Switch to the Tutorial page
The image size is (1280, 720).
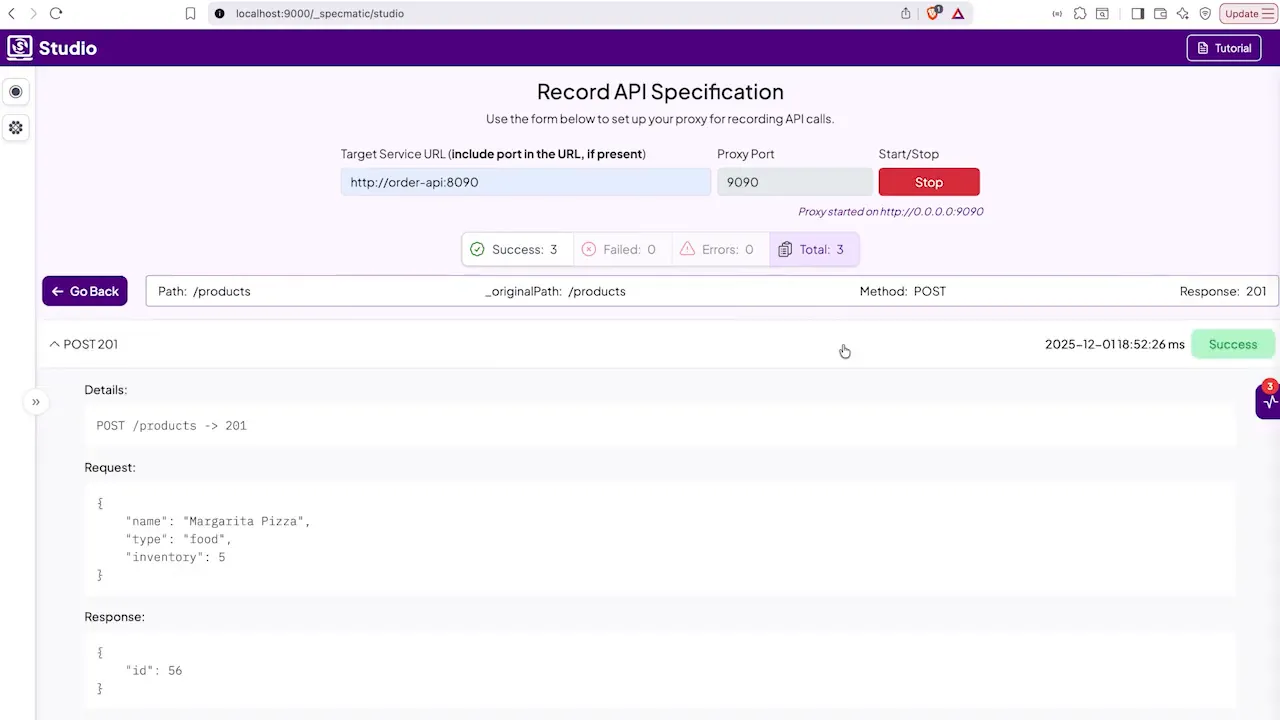coord(1223,47)
